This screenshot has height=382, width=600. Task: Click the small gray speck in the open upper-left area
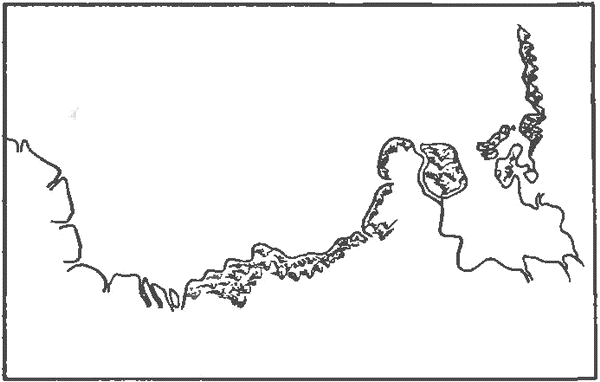[74, 113]
